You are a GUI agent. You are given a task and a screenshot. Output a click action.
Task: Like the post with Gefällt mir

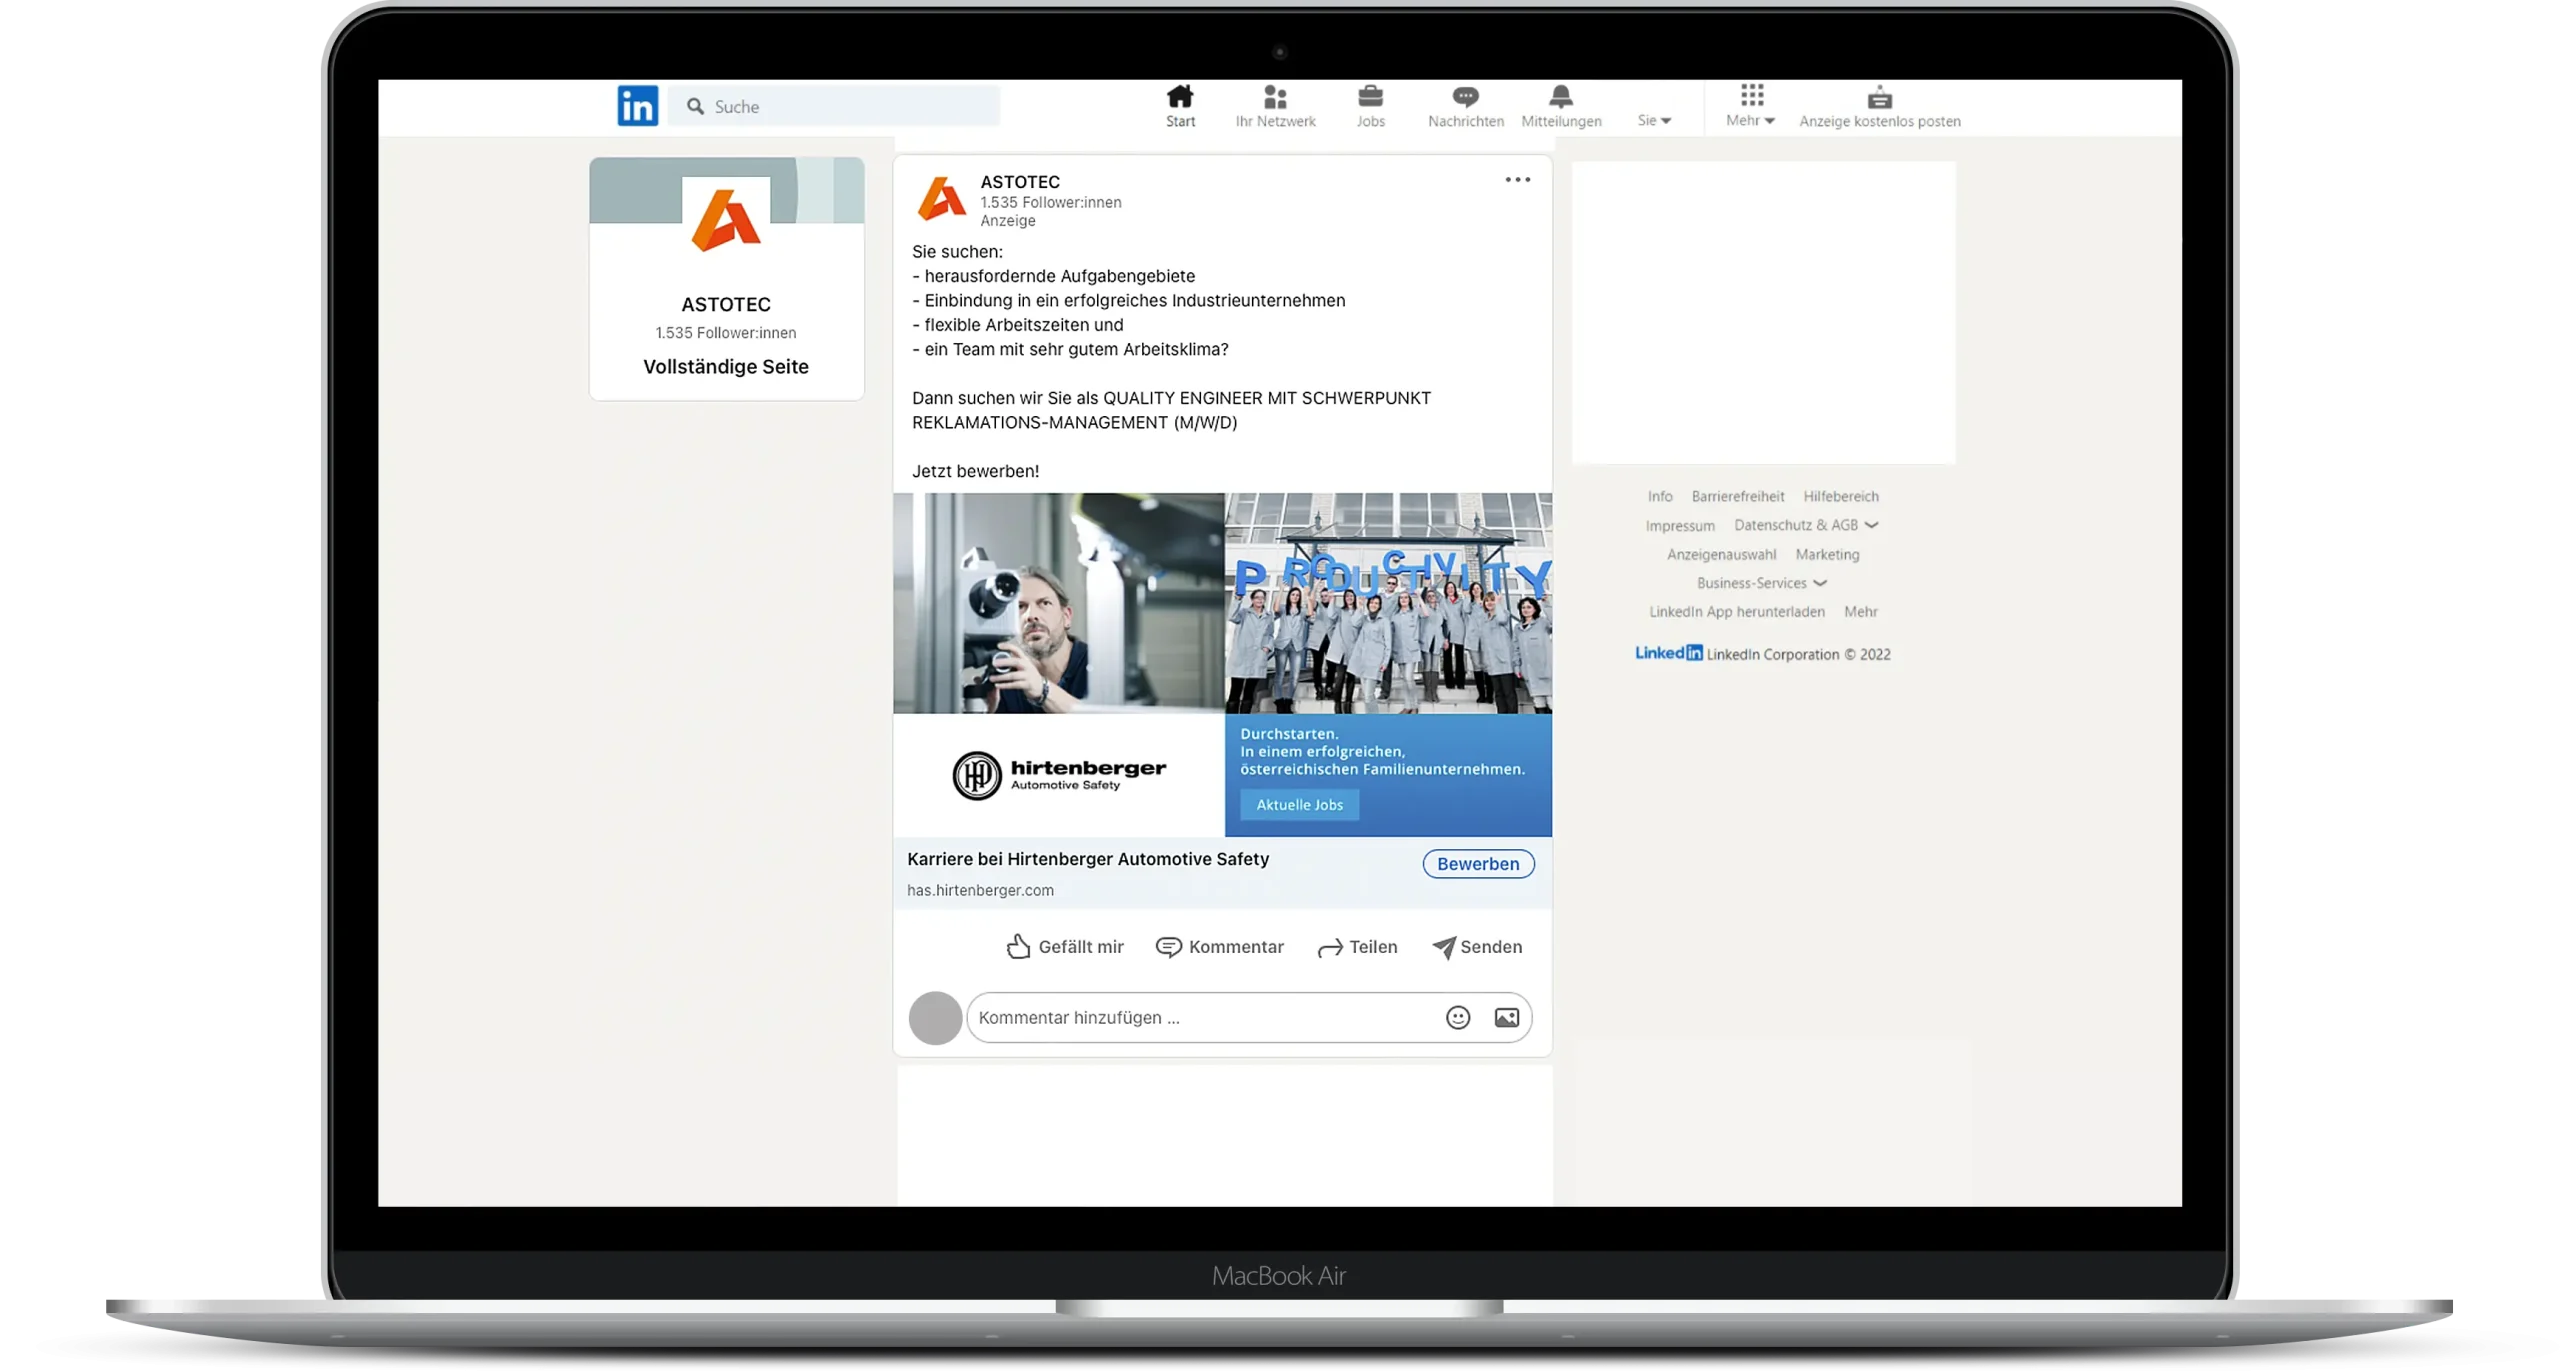point(1064,946)
